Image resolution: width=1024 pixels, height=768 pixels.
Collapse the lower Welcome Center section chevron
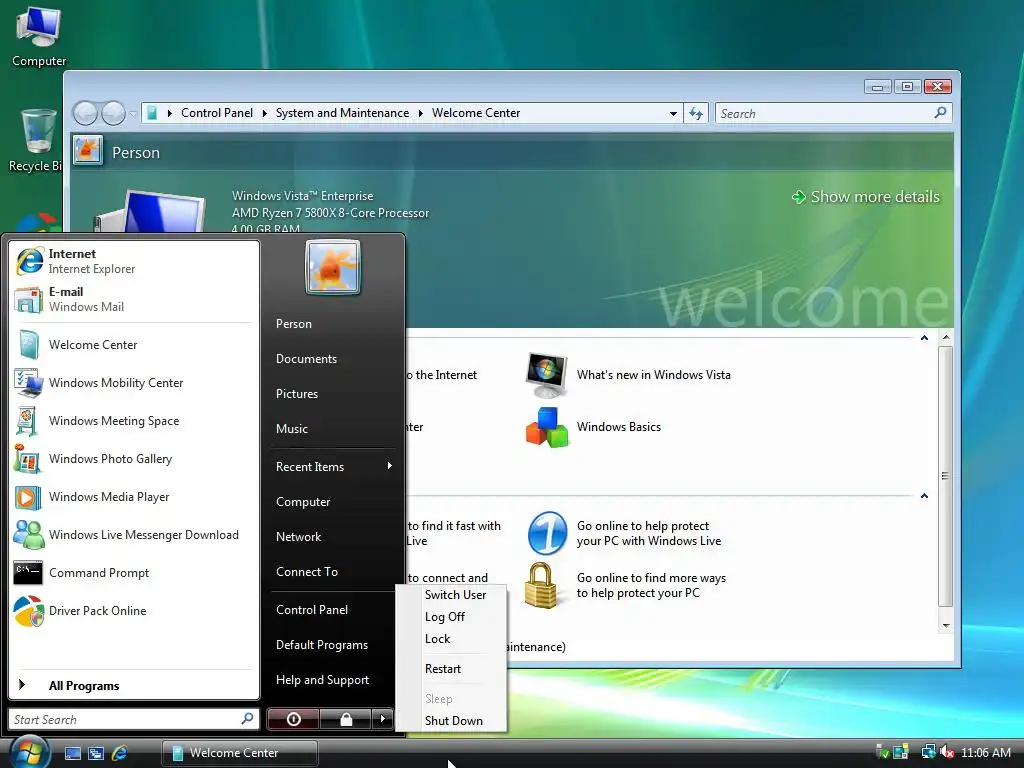[x=924, y=496]
